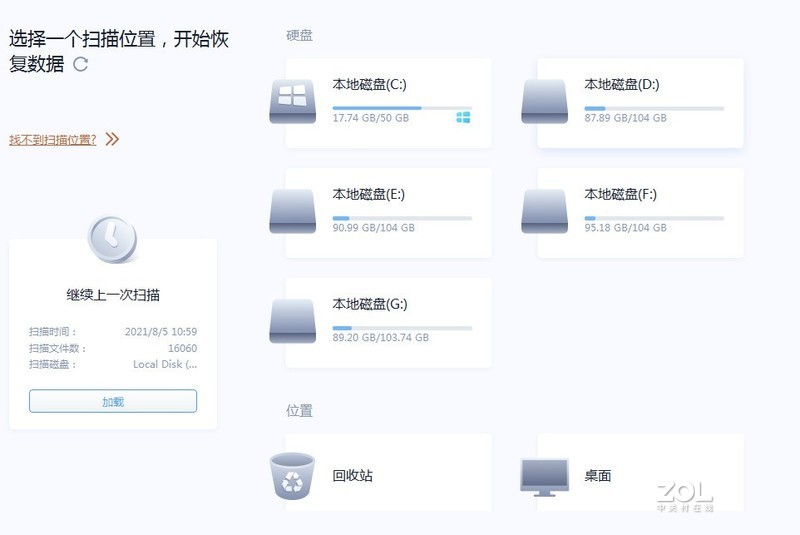This screenshot has height=535, width=800.
Task: Click the 继续上一次扫描 title
Action: (113, 295)
